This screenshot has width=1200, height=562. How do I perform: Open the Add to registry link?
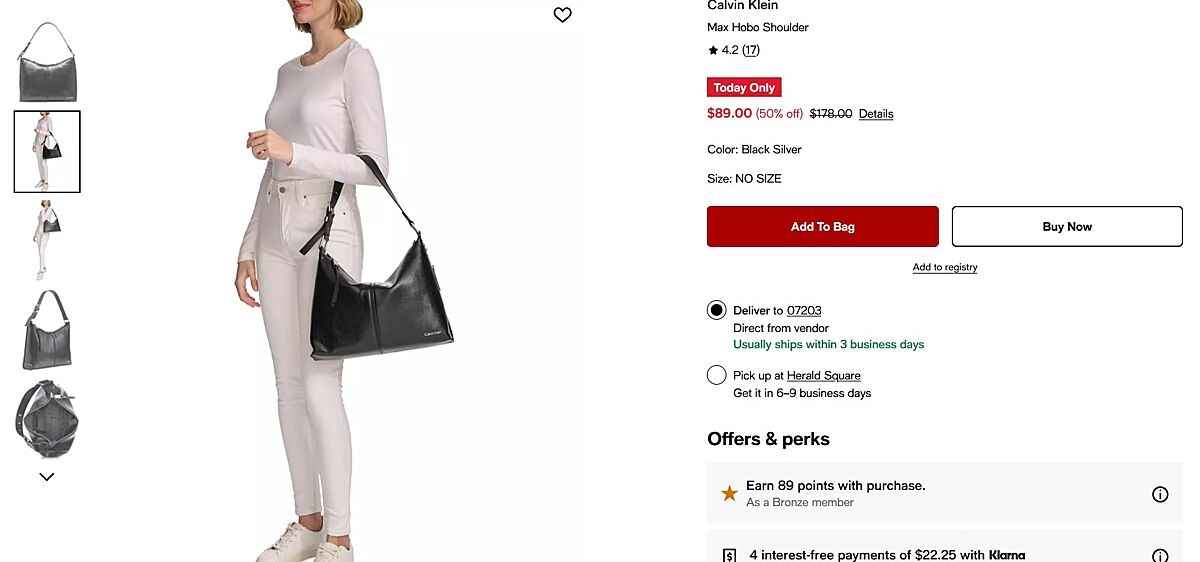(x=945, y=267)
